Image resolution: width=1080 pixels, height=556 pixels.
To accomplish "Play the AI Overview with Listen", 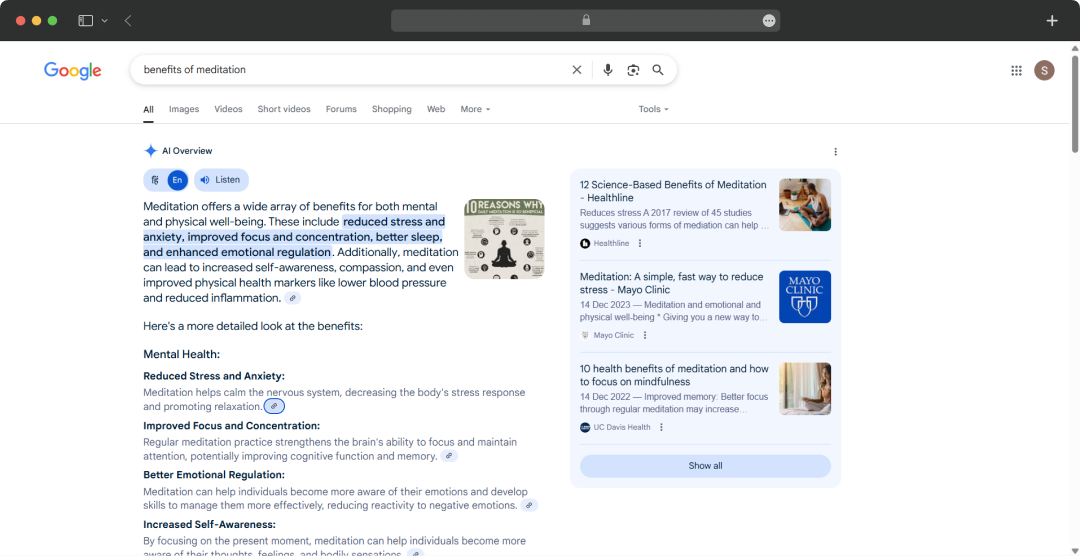I will click(x=221, y=180).
